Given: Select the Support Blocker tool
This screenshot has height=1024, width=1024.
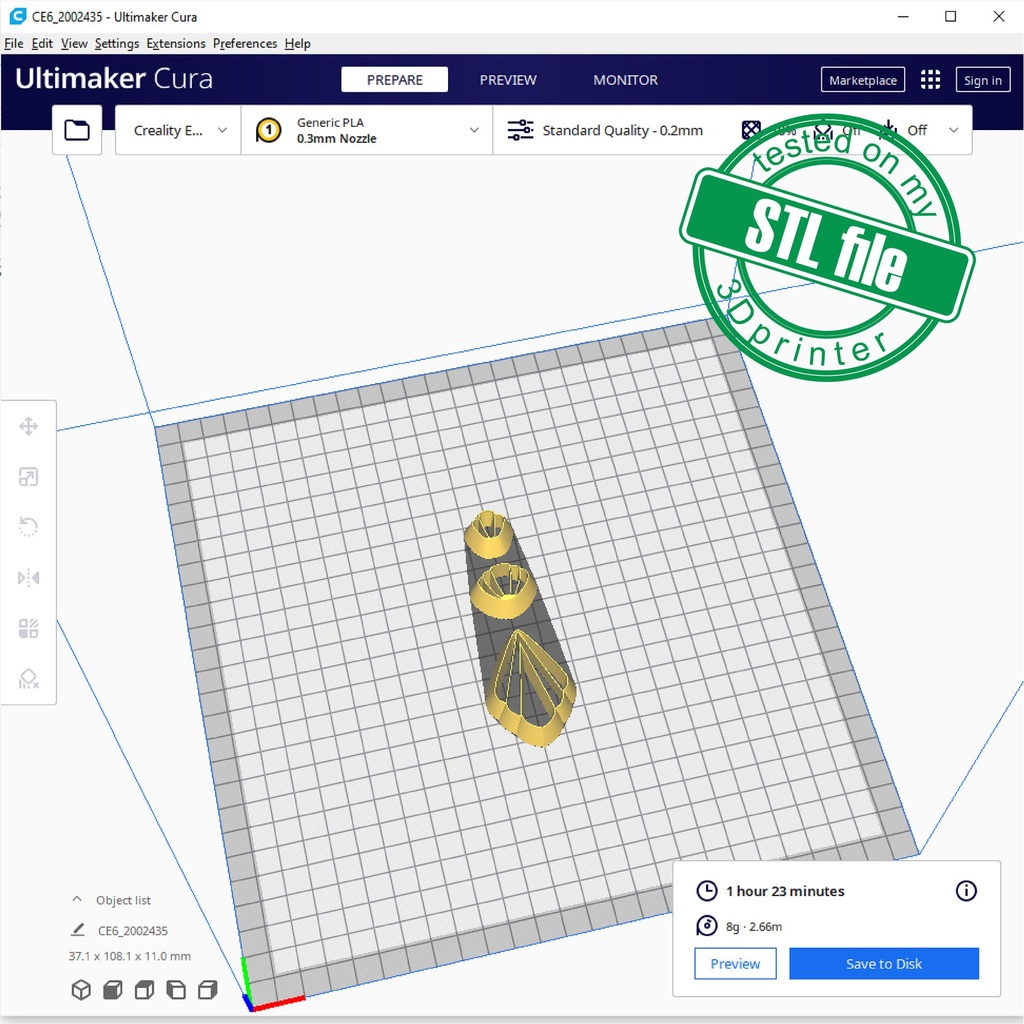Looking at the screenshot, I should (28, 679).
